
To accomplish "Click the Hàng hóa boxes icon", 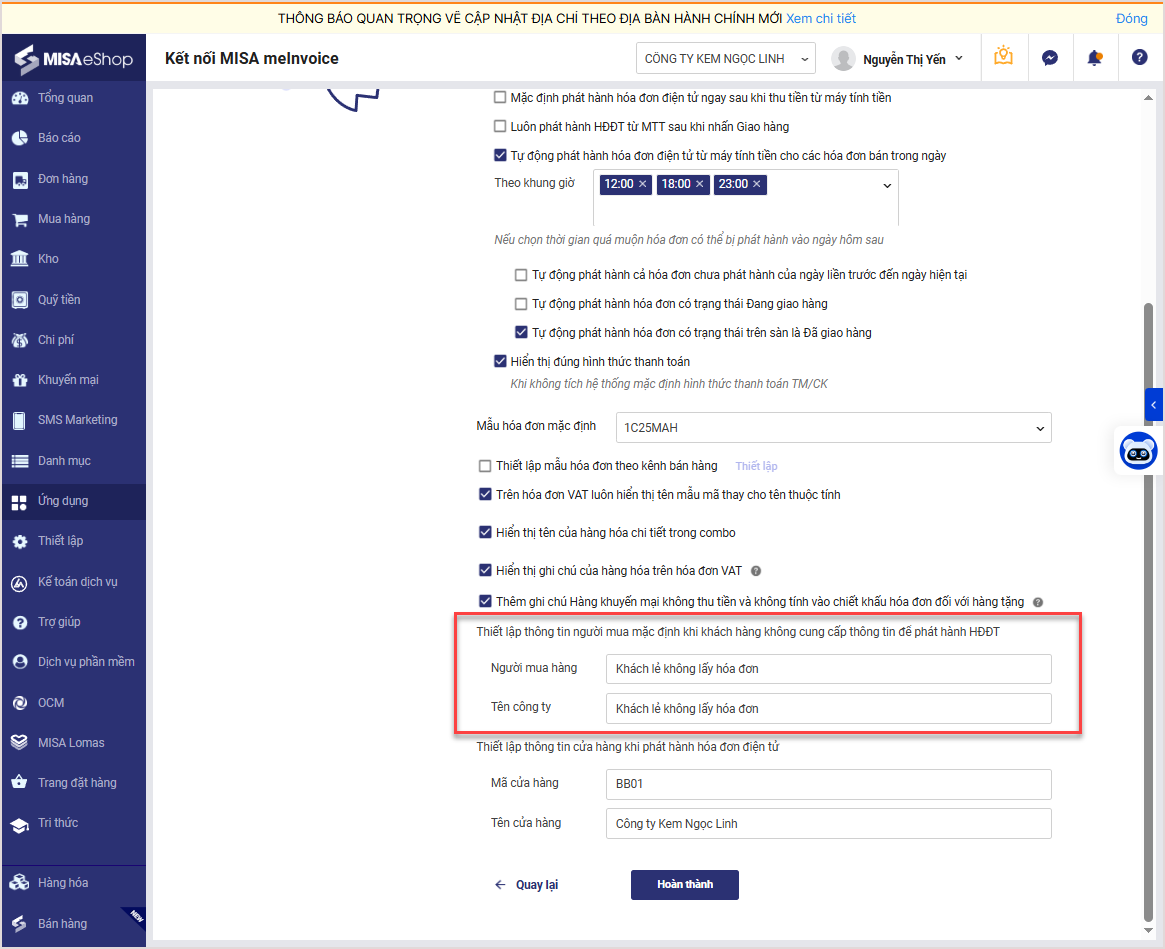I will click(x=20, y=883).
